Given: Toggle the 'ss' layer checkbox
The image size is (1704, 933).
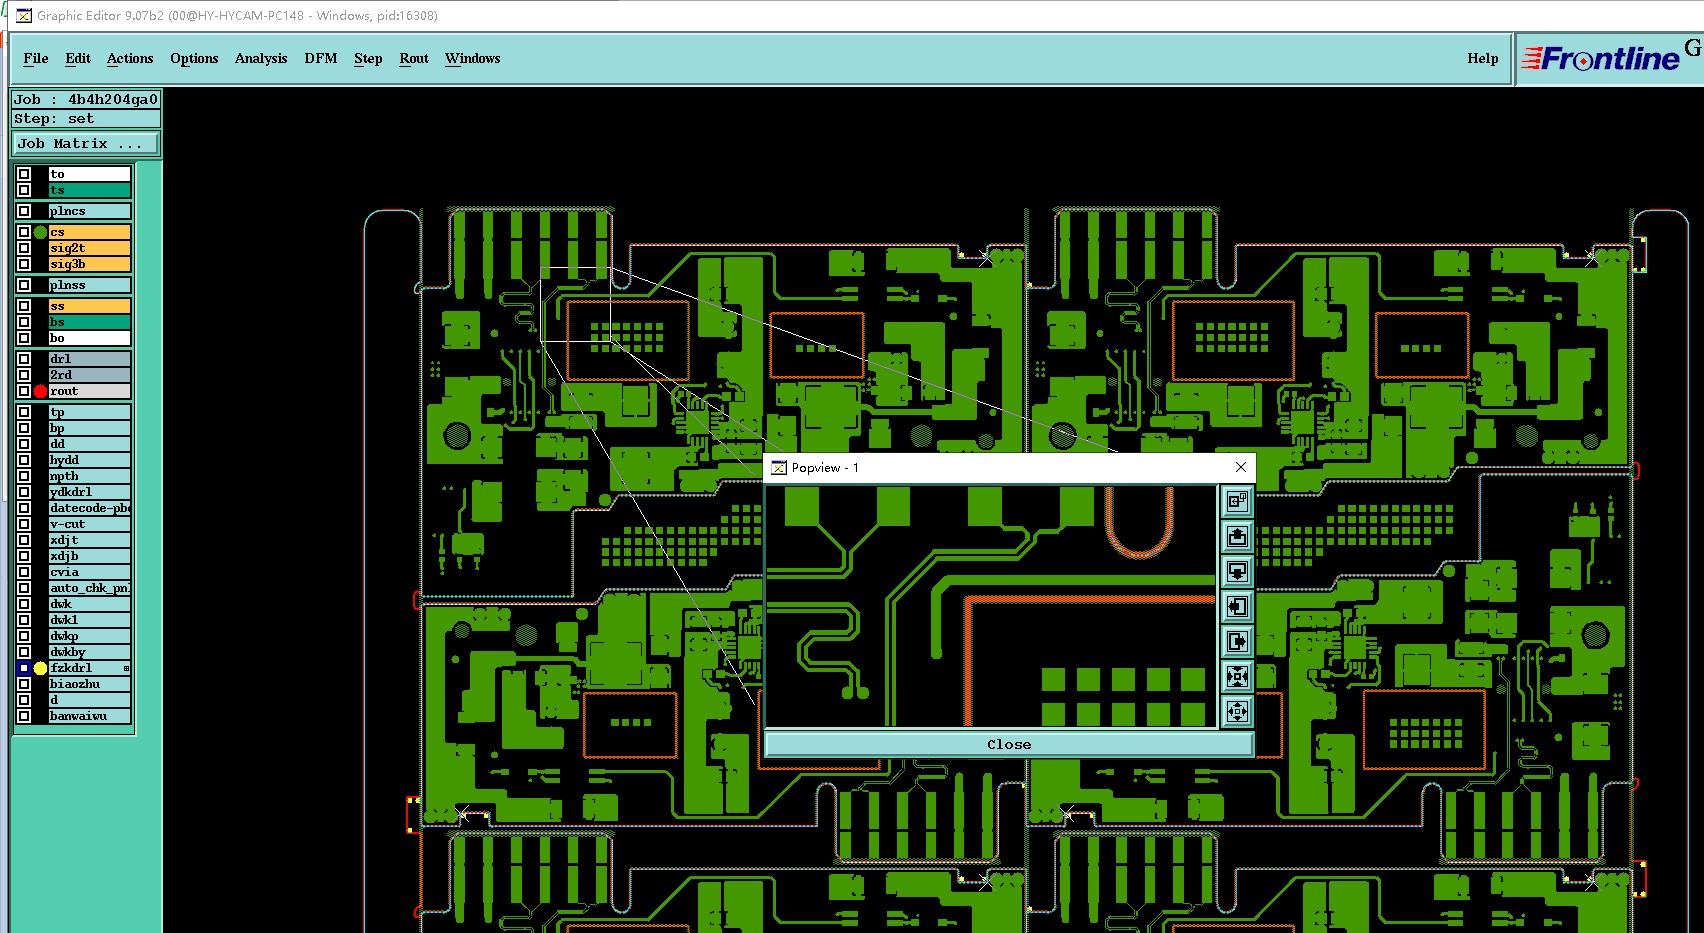Looking at the screenshot, I should [x=24, y=306].
